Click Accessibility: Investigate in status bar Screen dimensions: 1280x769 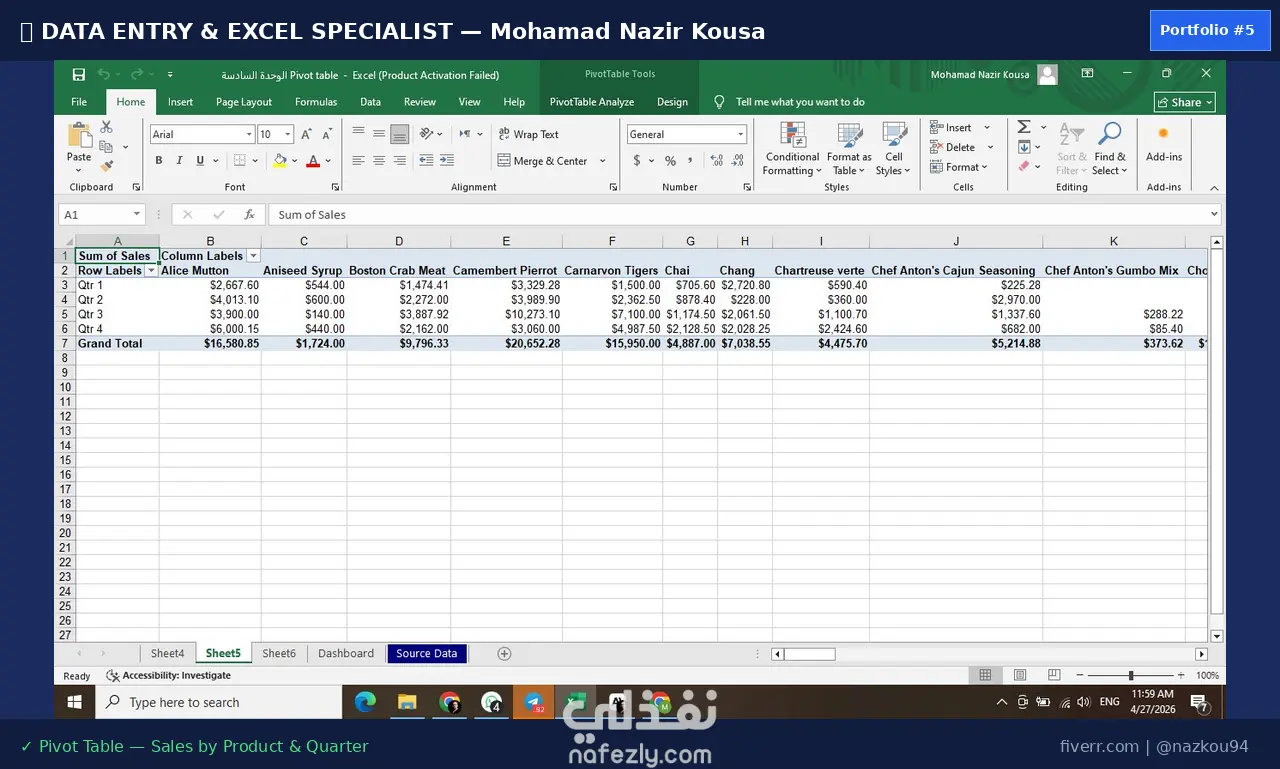coord(168,675)
